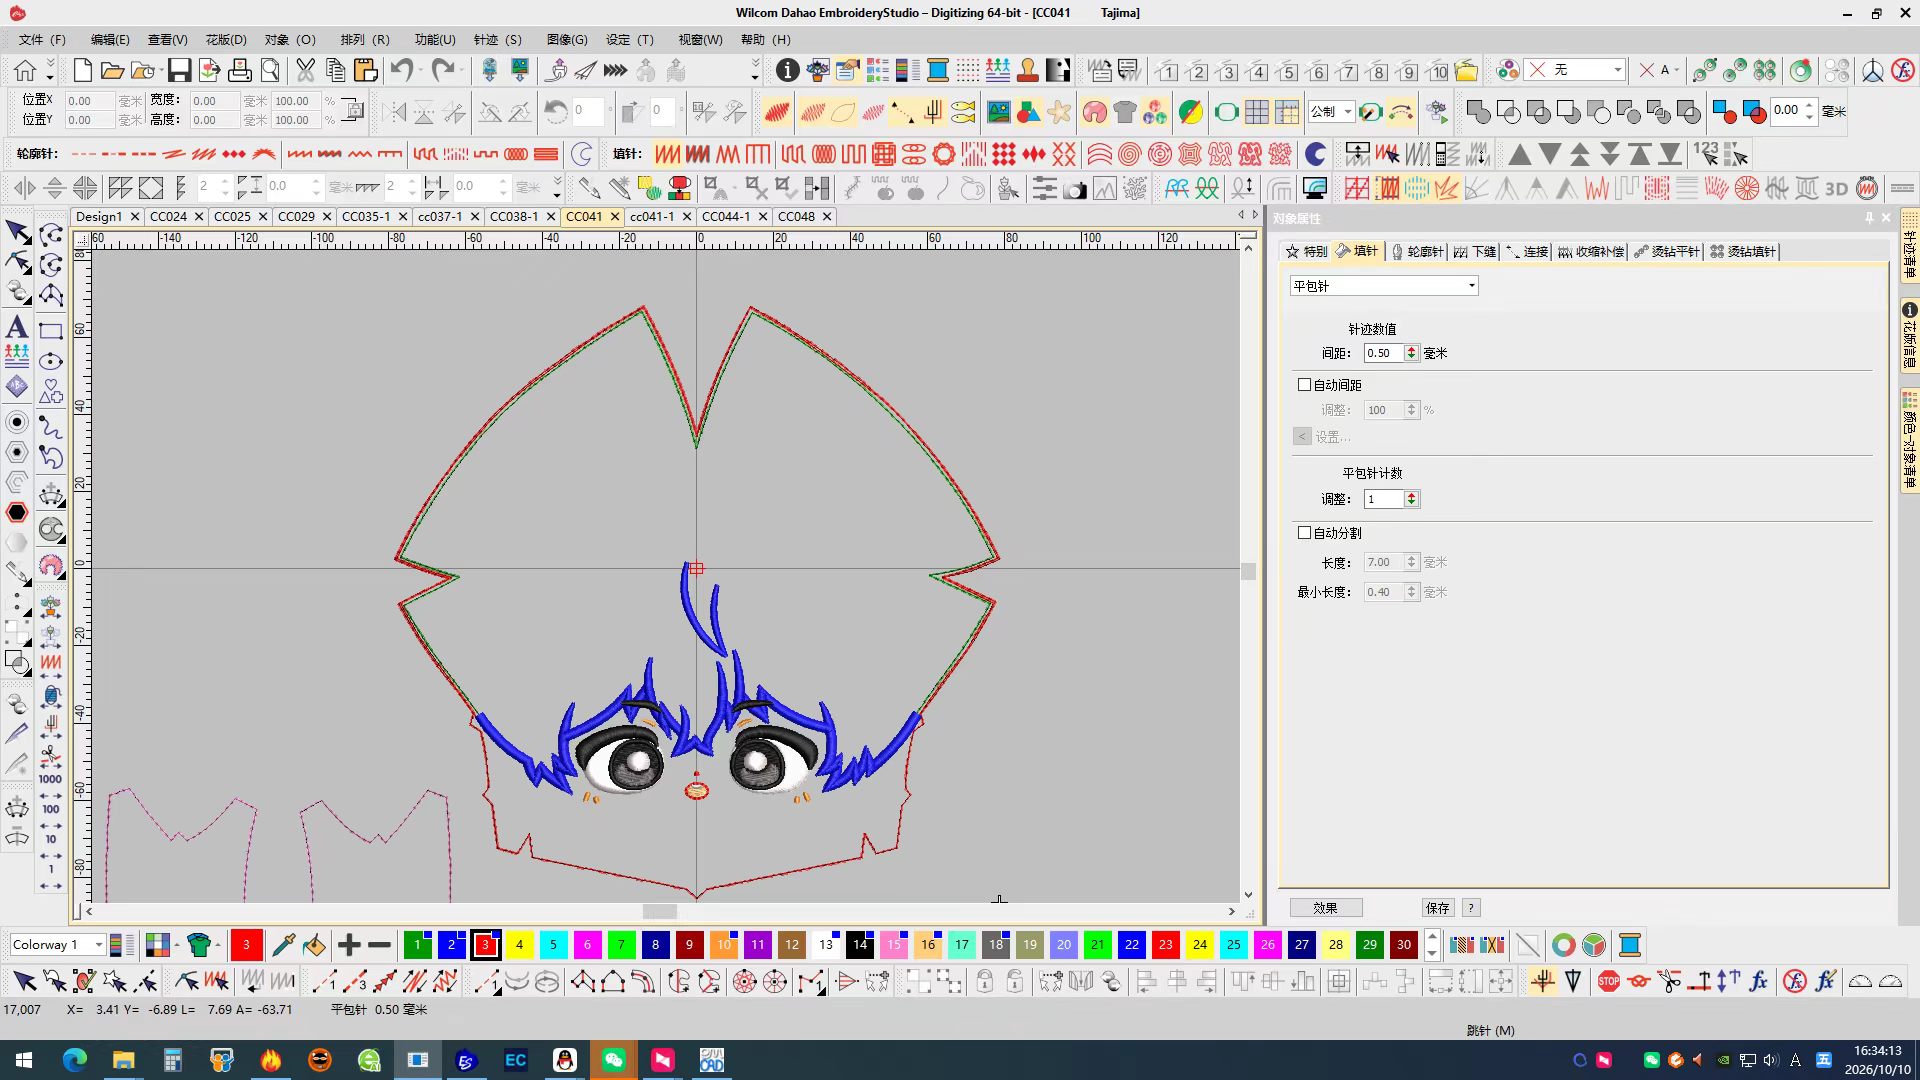Click the horizontal scrollbar thumb below the canvas

[x=659, y=911]
